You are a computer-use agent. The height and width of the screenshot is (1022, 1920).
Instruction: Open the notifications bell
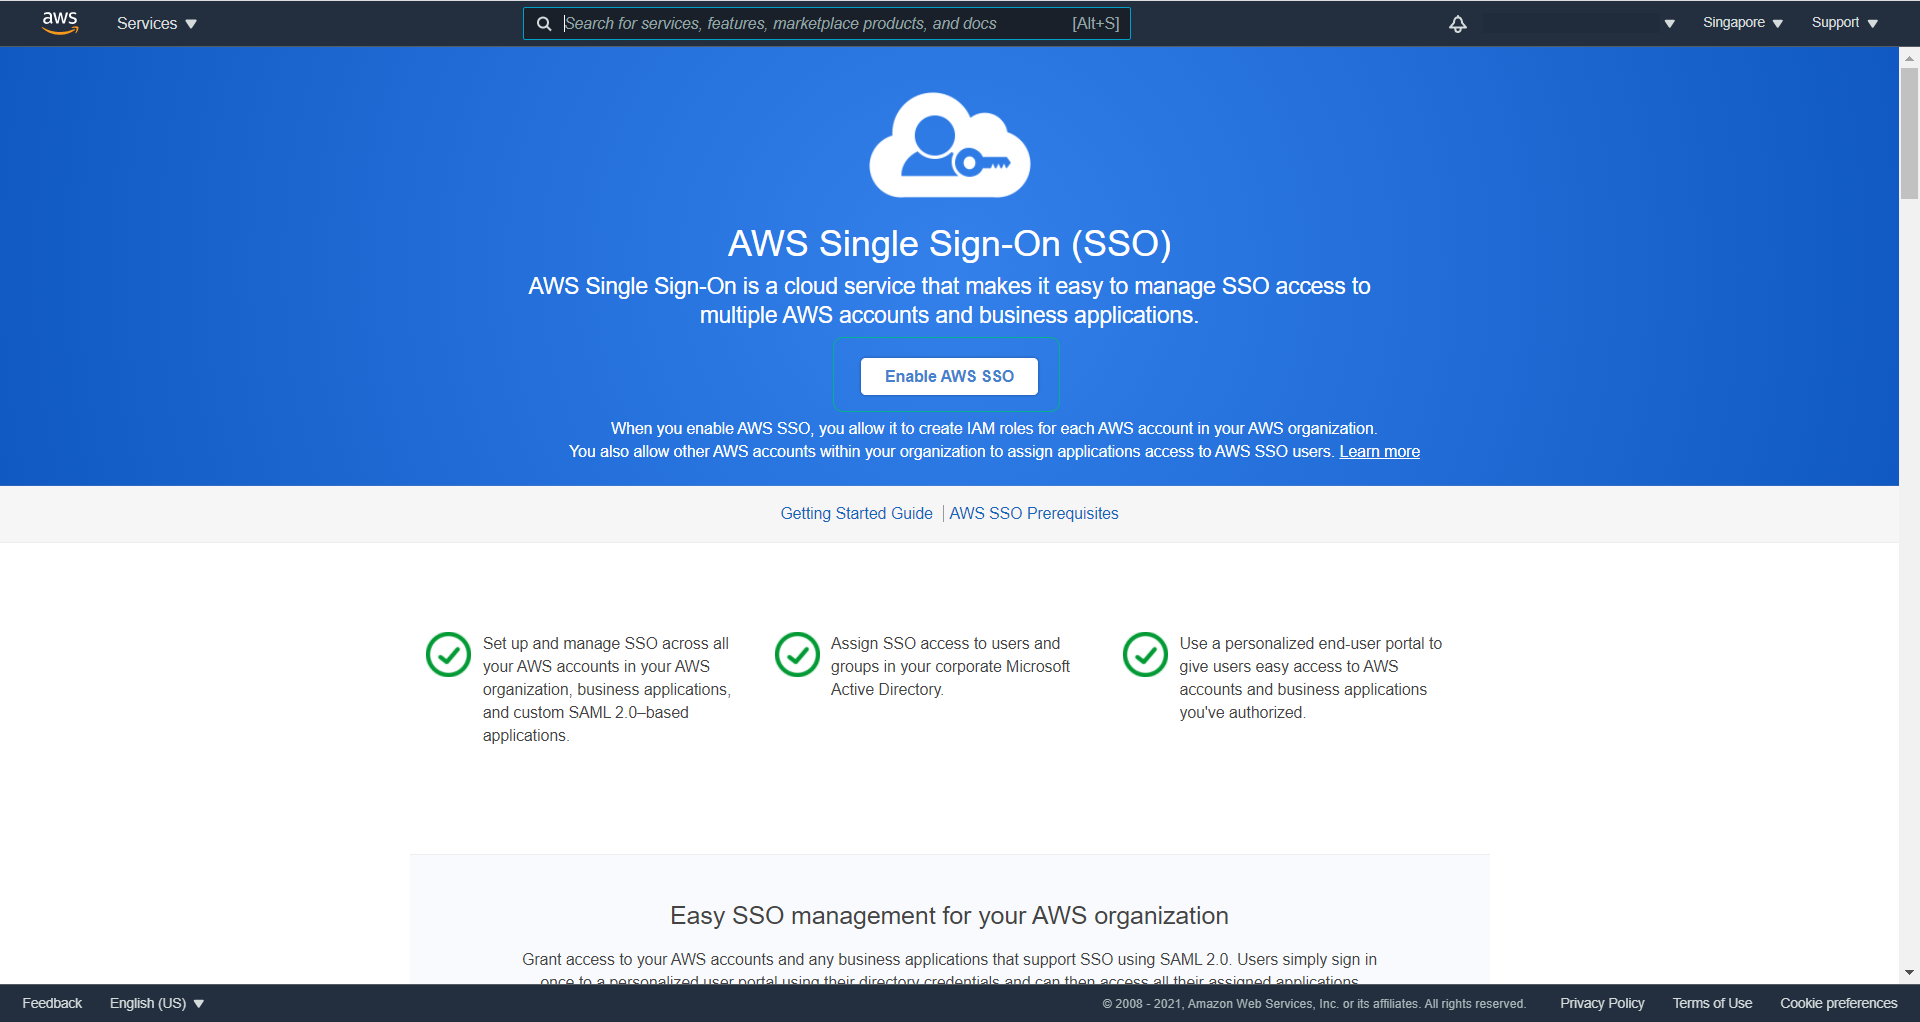[x=1457, y=23]
